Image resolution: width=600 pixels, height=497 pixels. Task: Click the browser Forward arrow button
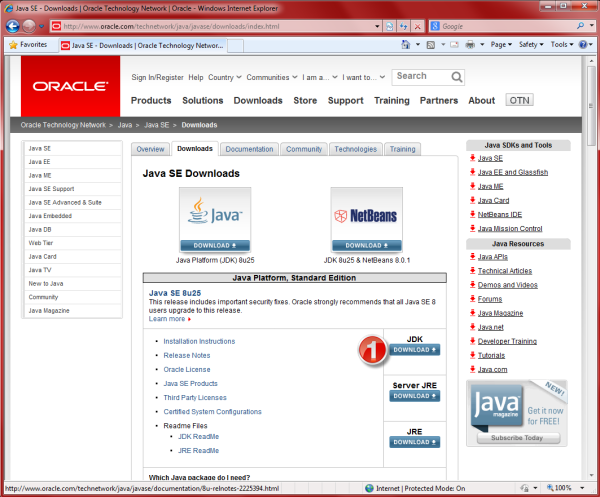pos(29,26)
